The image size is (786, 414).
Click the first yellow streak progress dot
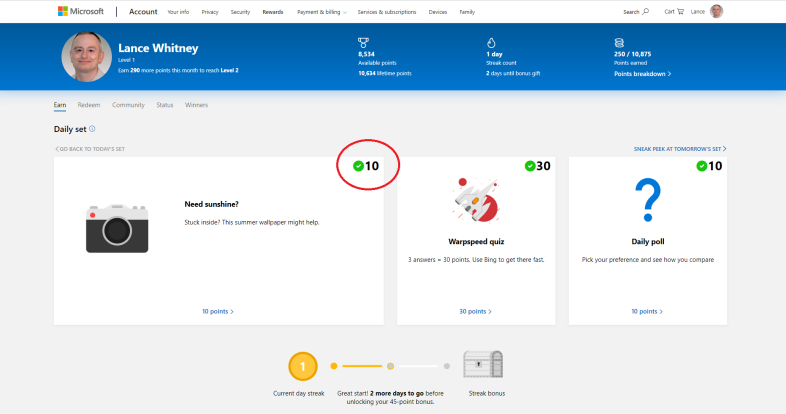(334, 366)
